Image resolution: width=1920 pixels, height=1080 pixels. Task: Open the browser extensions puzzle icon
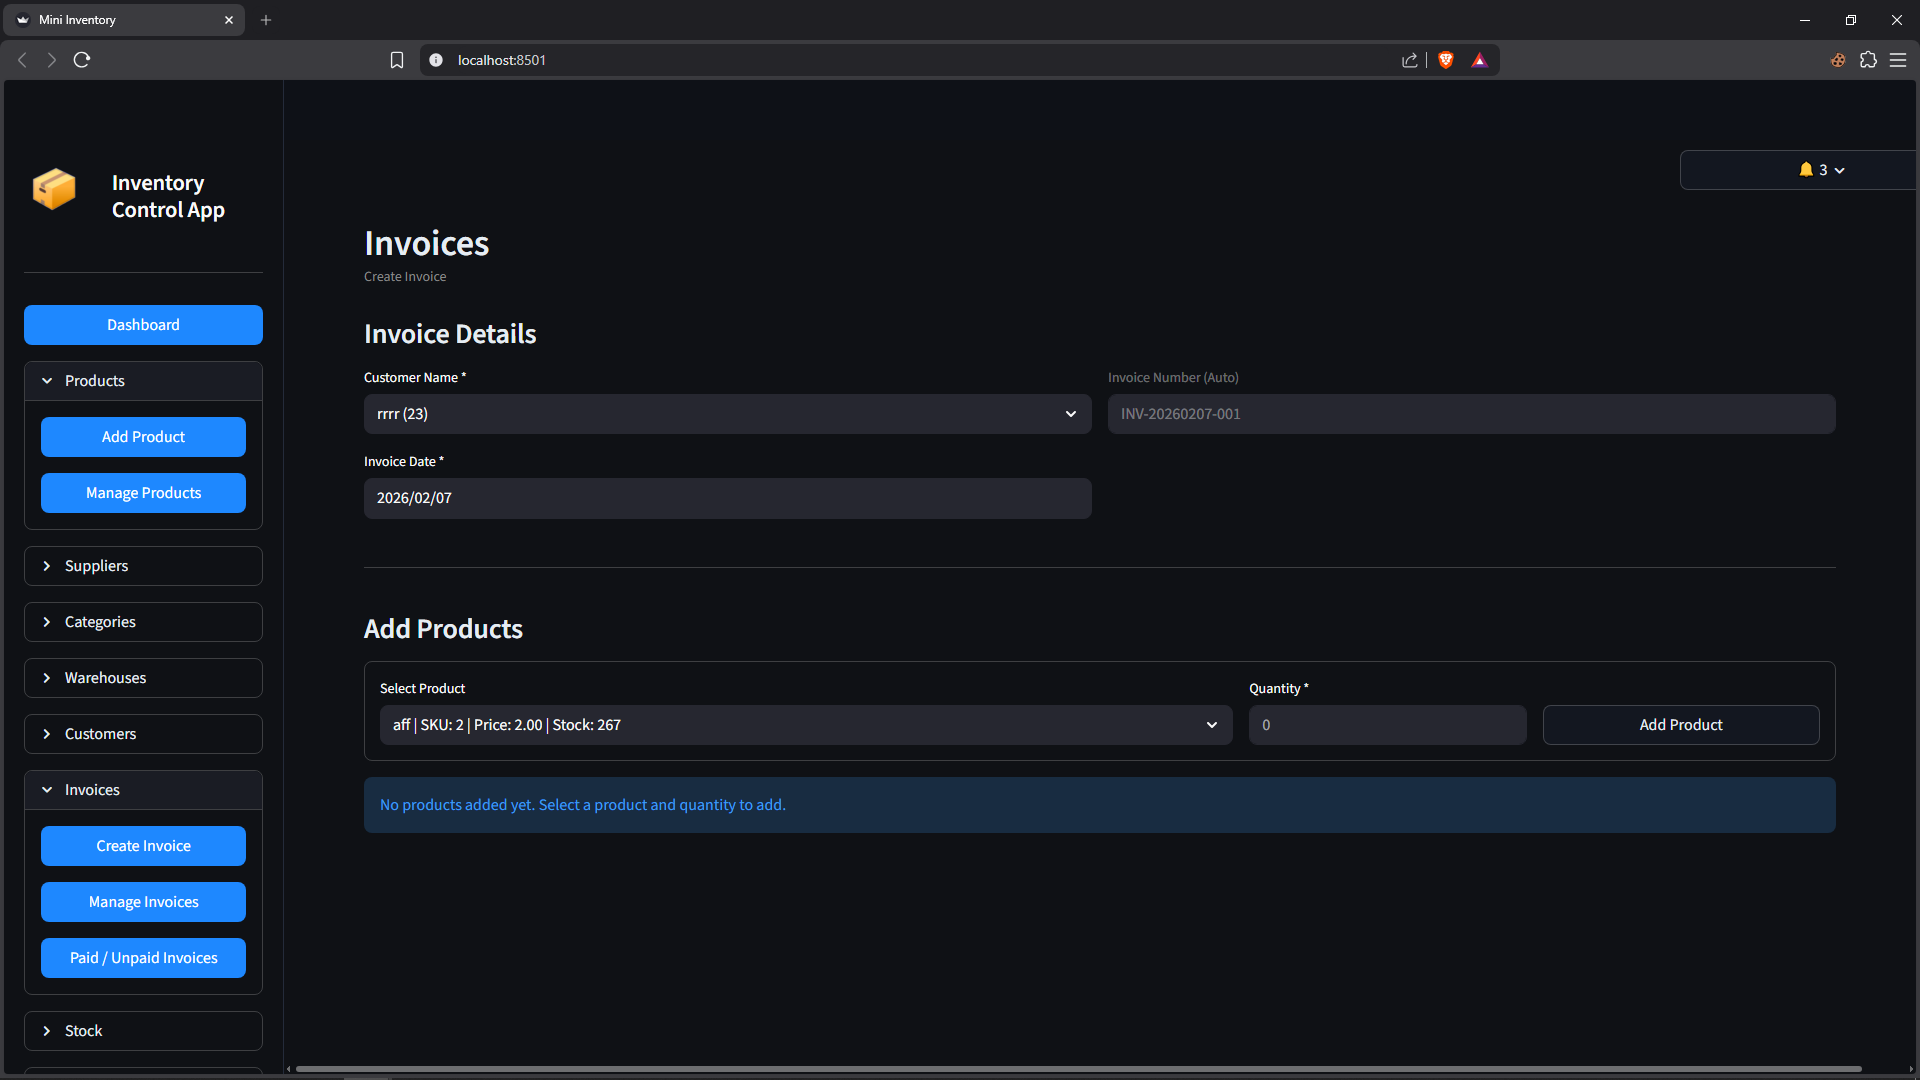pos(1868,60)
